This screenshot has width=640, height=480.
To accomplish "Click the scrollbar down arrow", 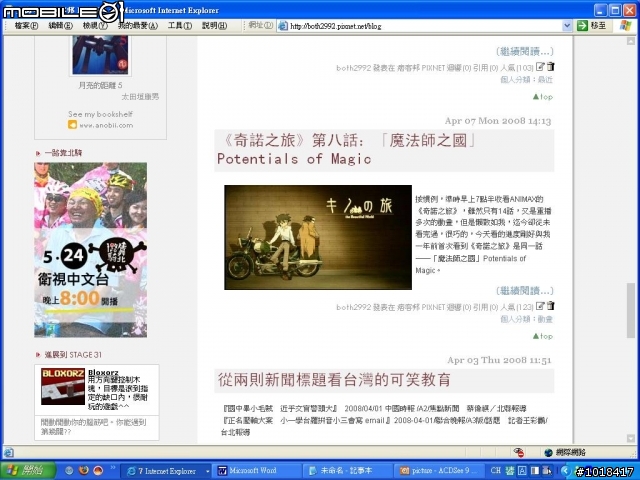I will pyautogui.click(x=631, y=438).
